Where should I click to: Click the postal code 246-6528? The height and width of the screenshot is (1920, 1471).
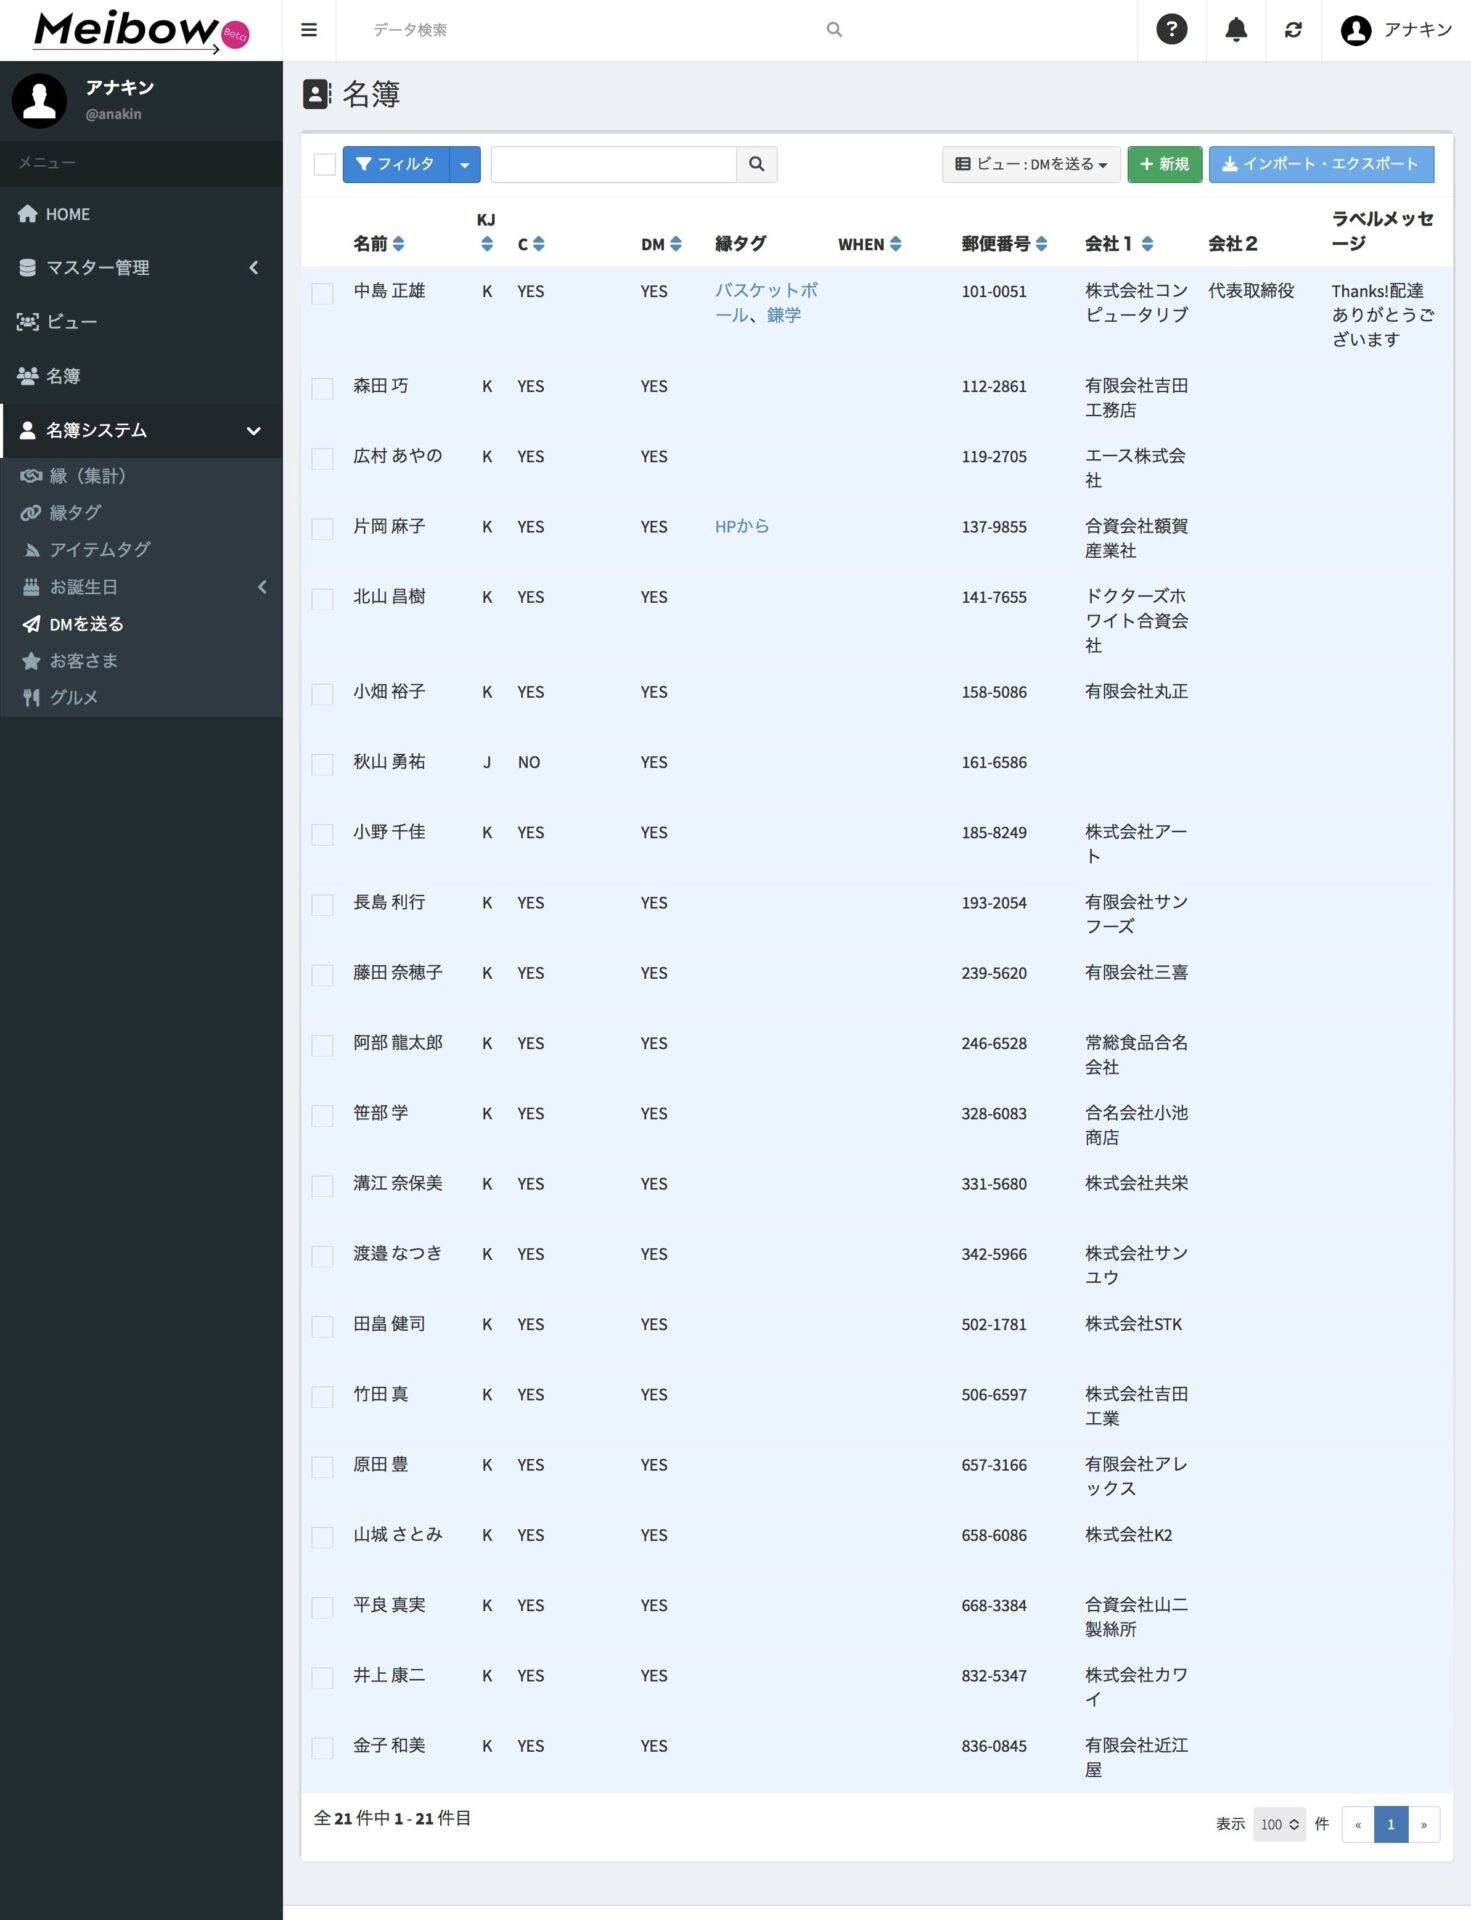click(994, 1043)
